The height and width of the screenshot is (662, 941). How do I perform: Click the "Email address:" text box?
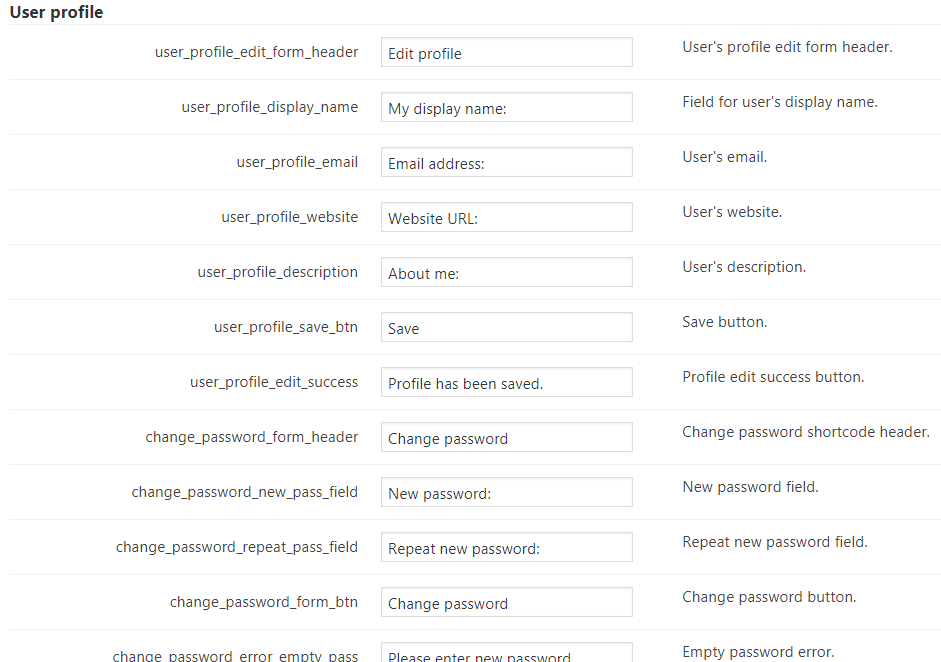(x=506, y=163)
